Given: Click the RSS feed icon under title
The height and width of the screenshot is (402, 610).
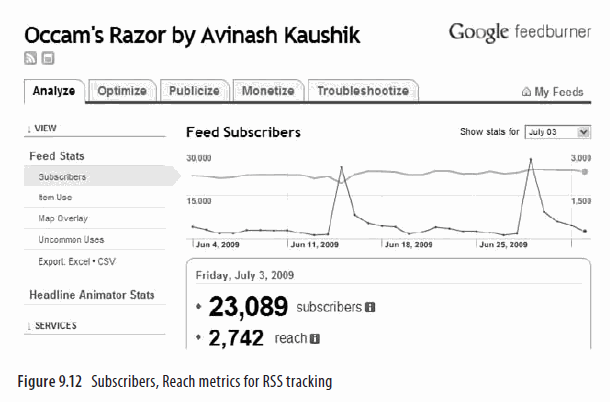Looking at the screenshot, I should pyautogui.click(x=30, y=59).
